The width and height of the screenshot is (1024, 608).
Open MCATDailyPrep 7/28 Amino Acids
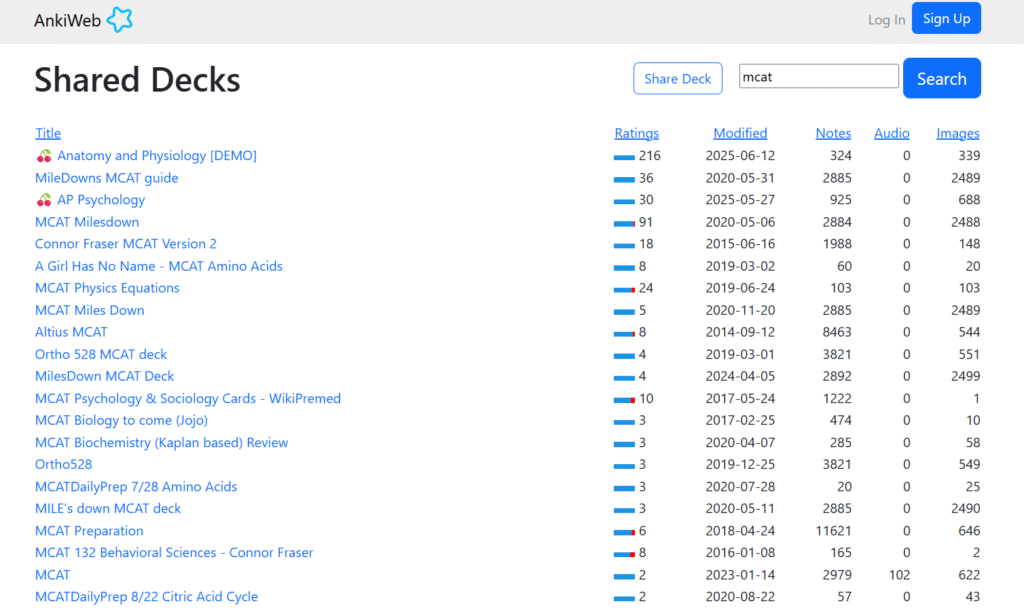[136, 487]
